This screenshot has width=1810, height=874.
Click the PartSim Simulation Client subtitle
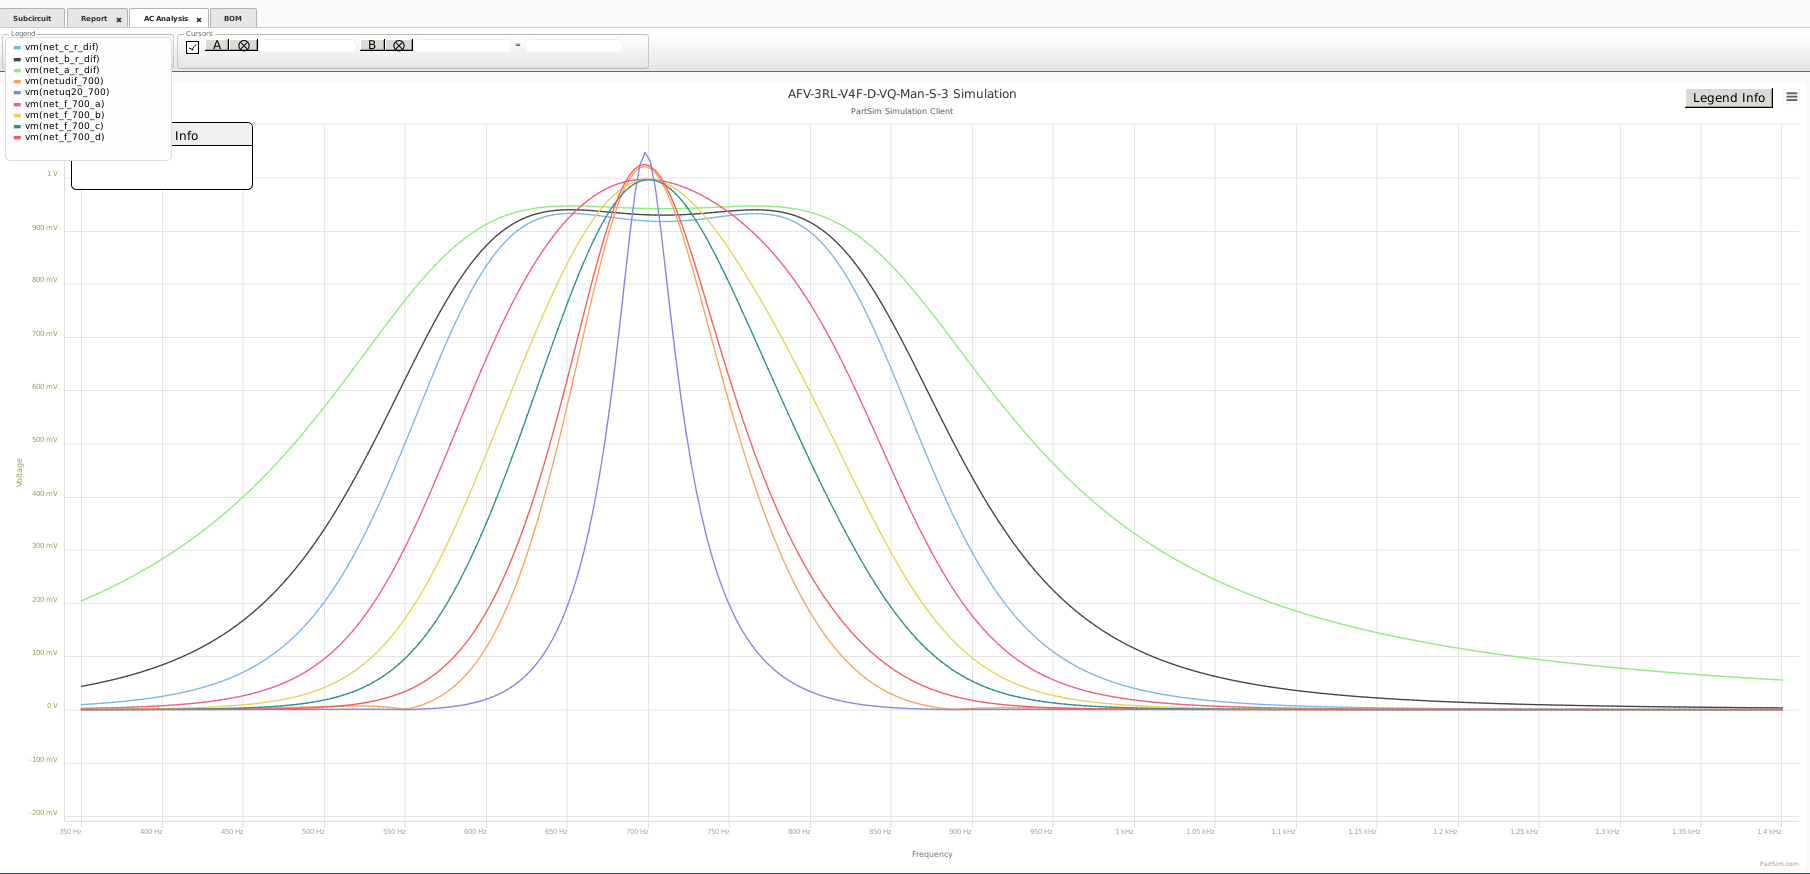902,111
